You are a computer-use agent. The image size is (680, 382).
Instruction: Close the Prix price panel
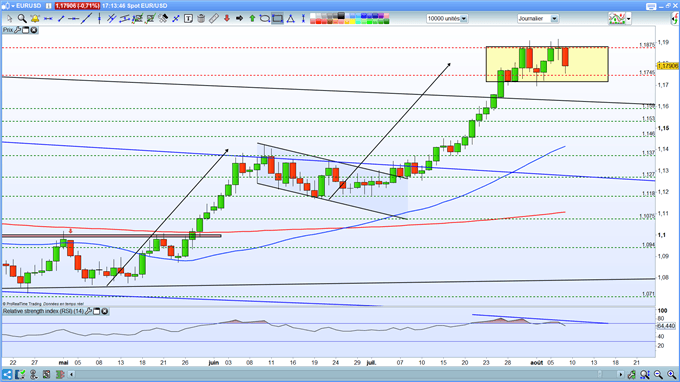(33, 30)
